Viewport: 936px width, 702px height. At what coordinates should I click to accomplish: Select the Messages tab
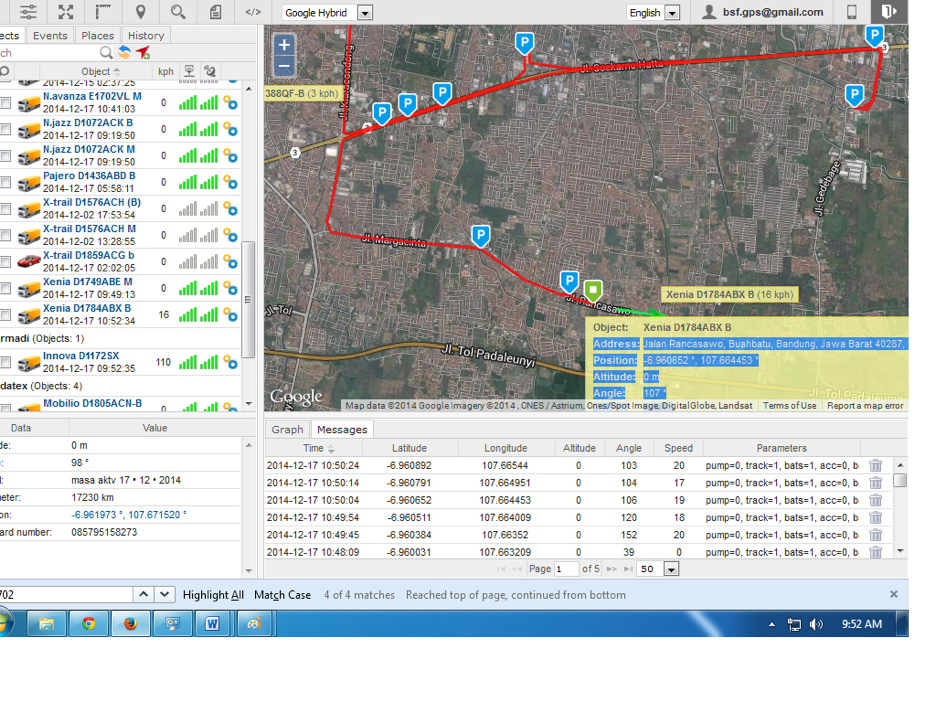click(342, 429)
